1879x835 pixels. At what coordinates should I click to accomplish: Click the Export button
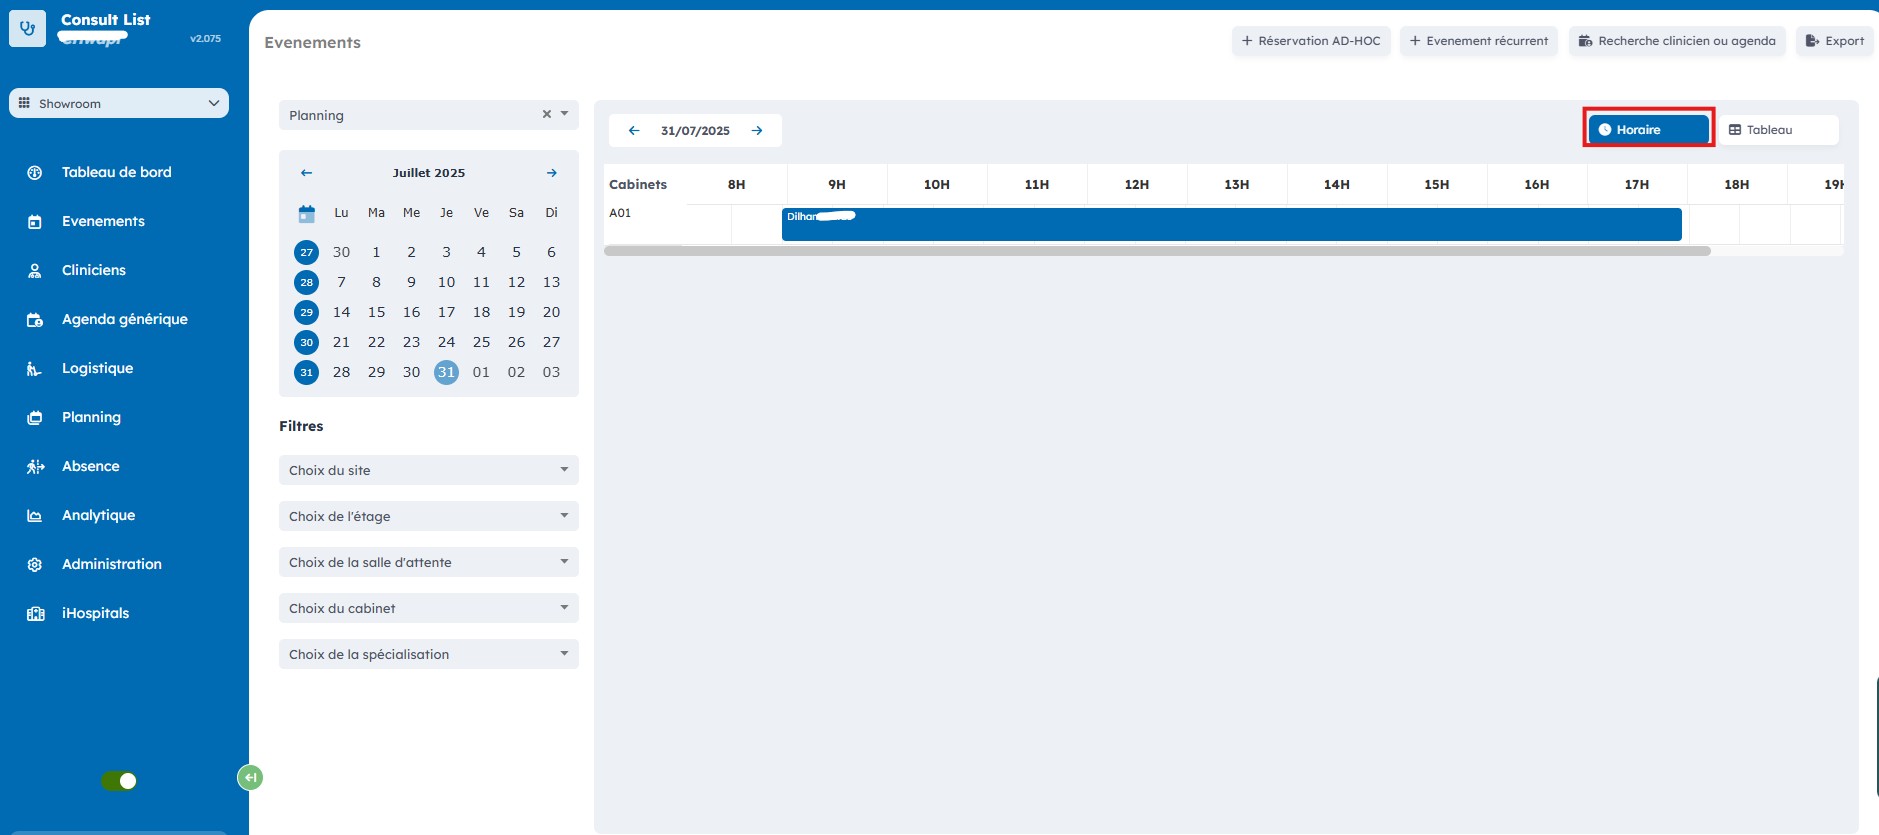1834,41
